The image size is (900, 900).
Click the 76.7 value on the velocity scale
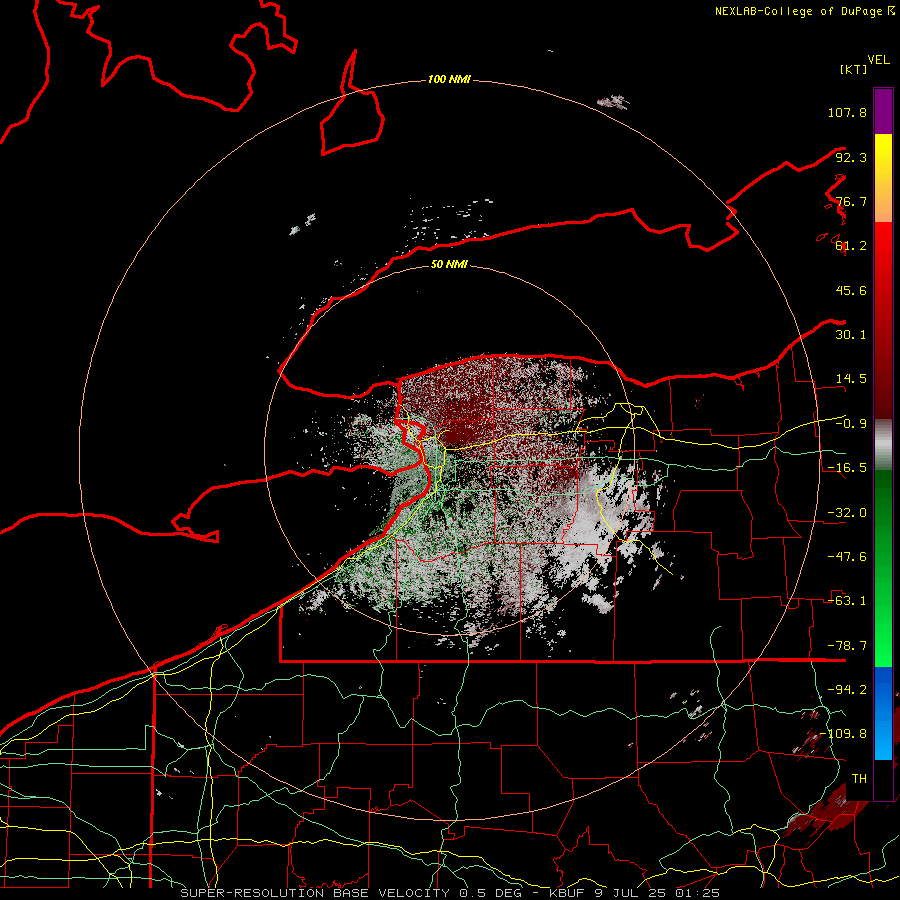[851, 201]
